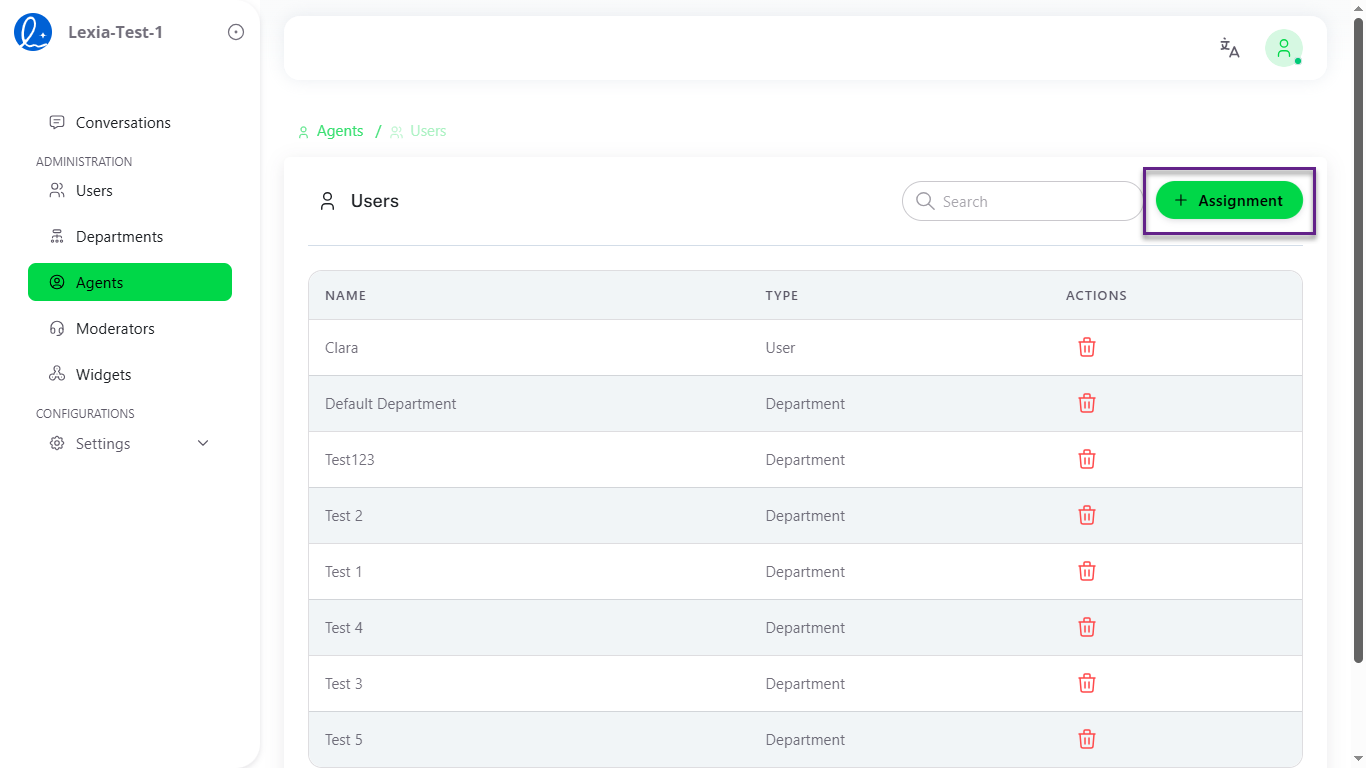Screen dimensions: 1366x768
Task: Open the Agents breadcrumb link
Action: [340, 130]
